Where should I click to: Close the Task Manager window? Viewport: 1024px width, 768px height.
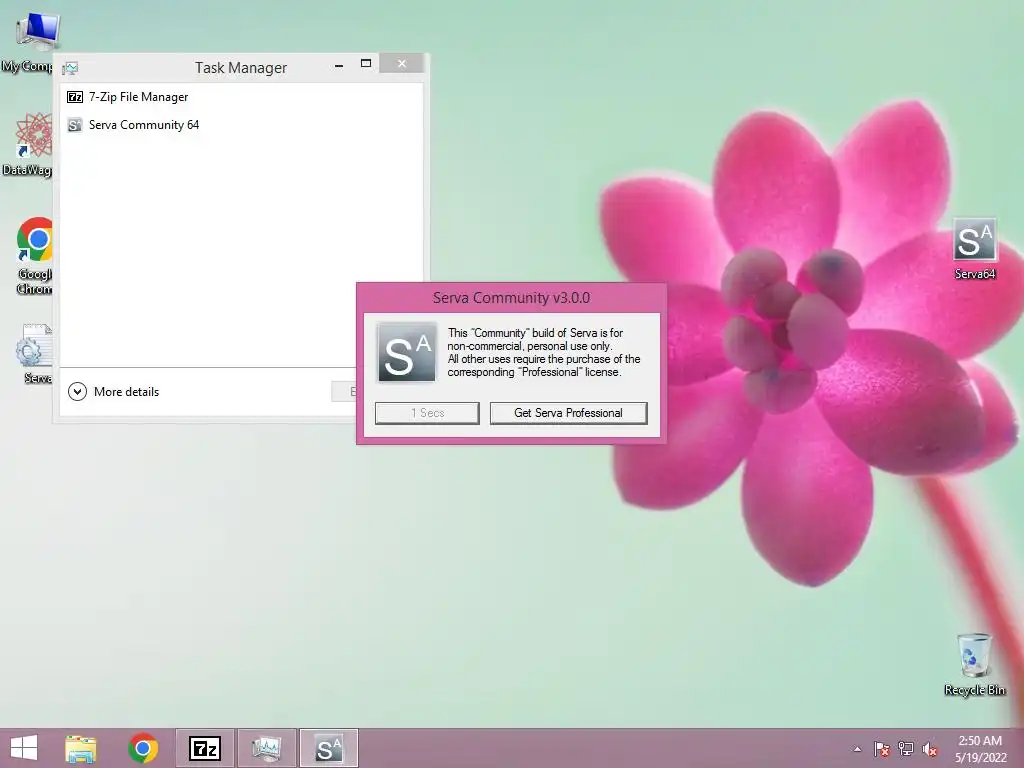402,63
